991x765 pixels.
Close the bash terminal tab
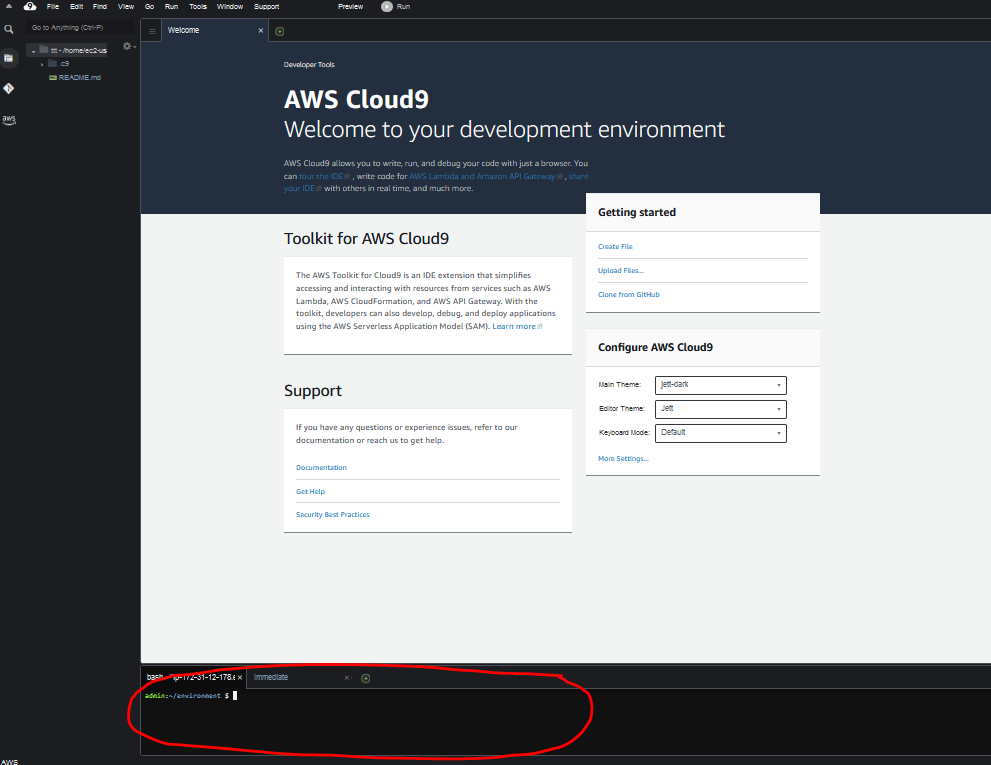tap(240, 677)
